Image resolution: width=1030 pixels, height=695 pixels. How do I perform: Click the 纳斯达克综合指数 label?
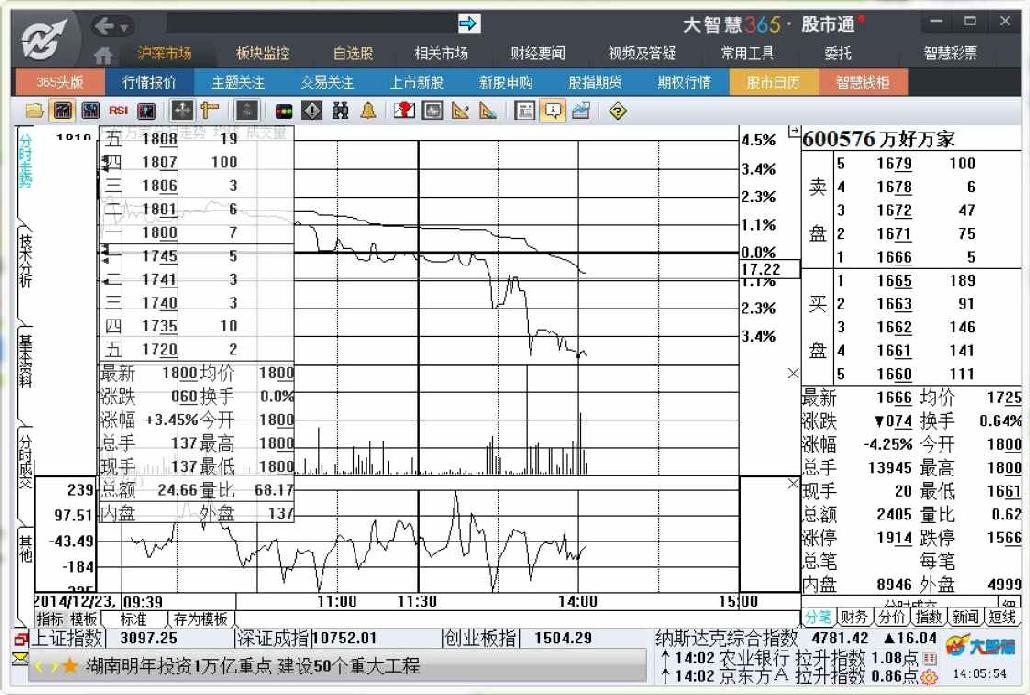click(726, 638)
